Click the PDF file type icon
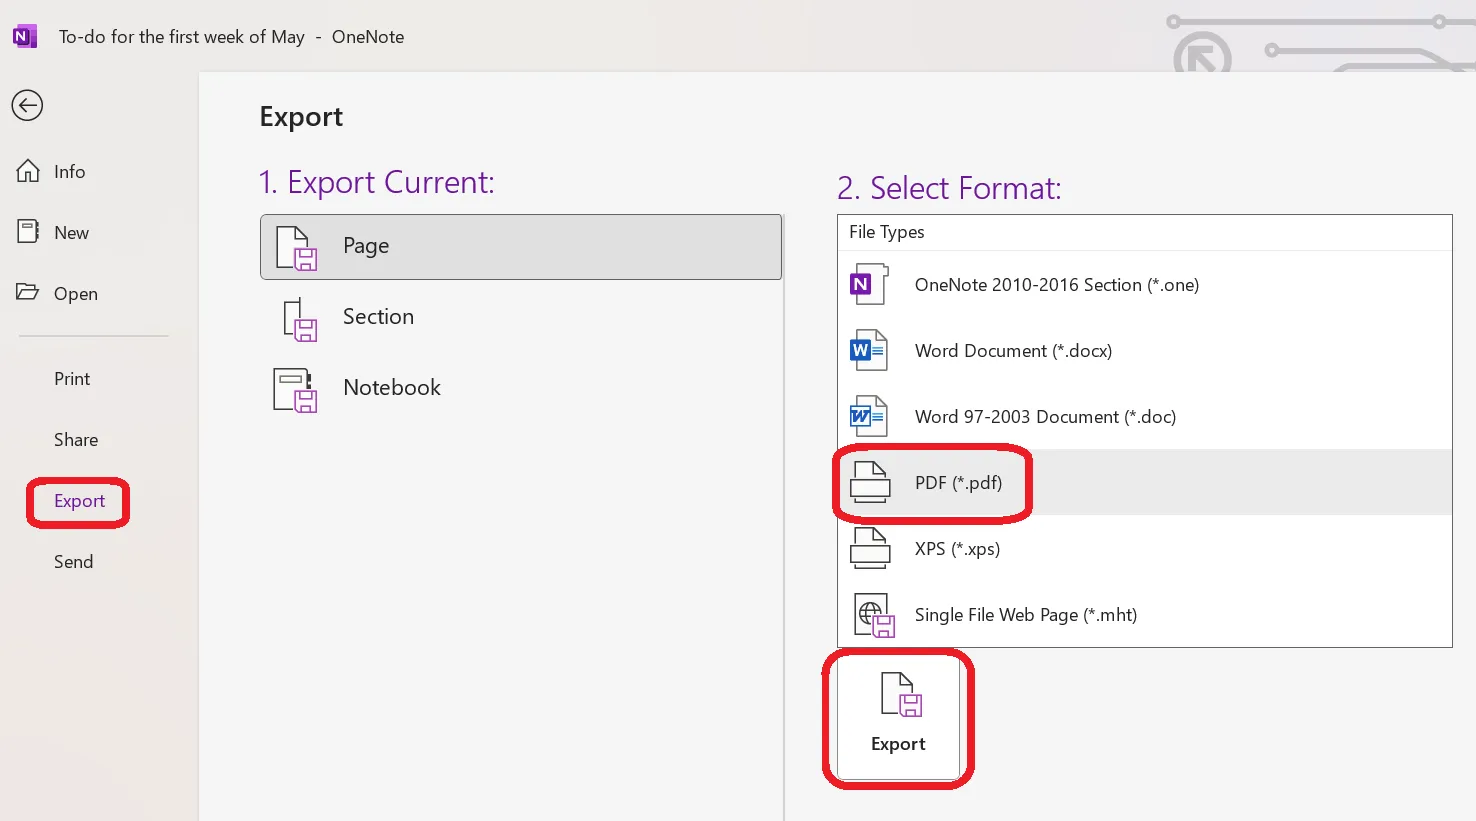Viewport: 1476px width, 821px height. click(870, 483)
